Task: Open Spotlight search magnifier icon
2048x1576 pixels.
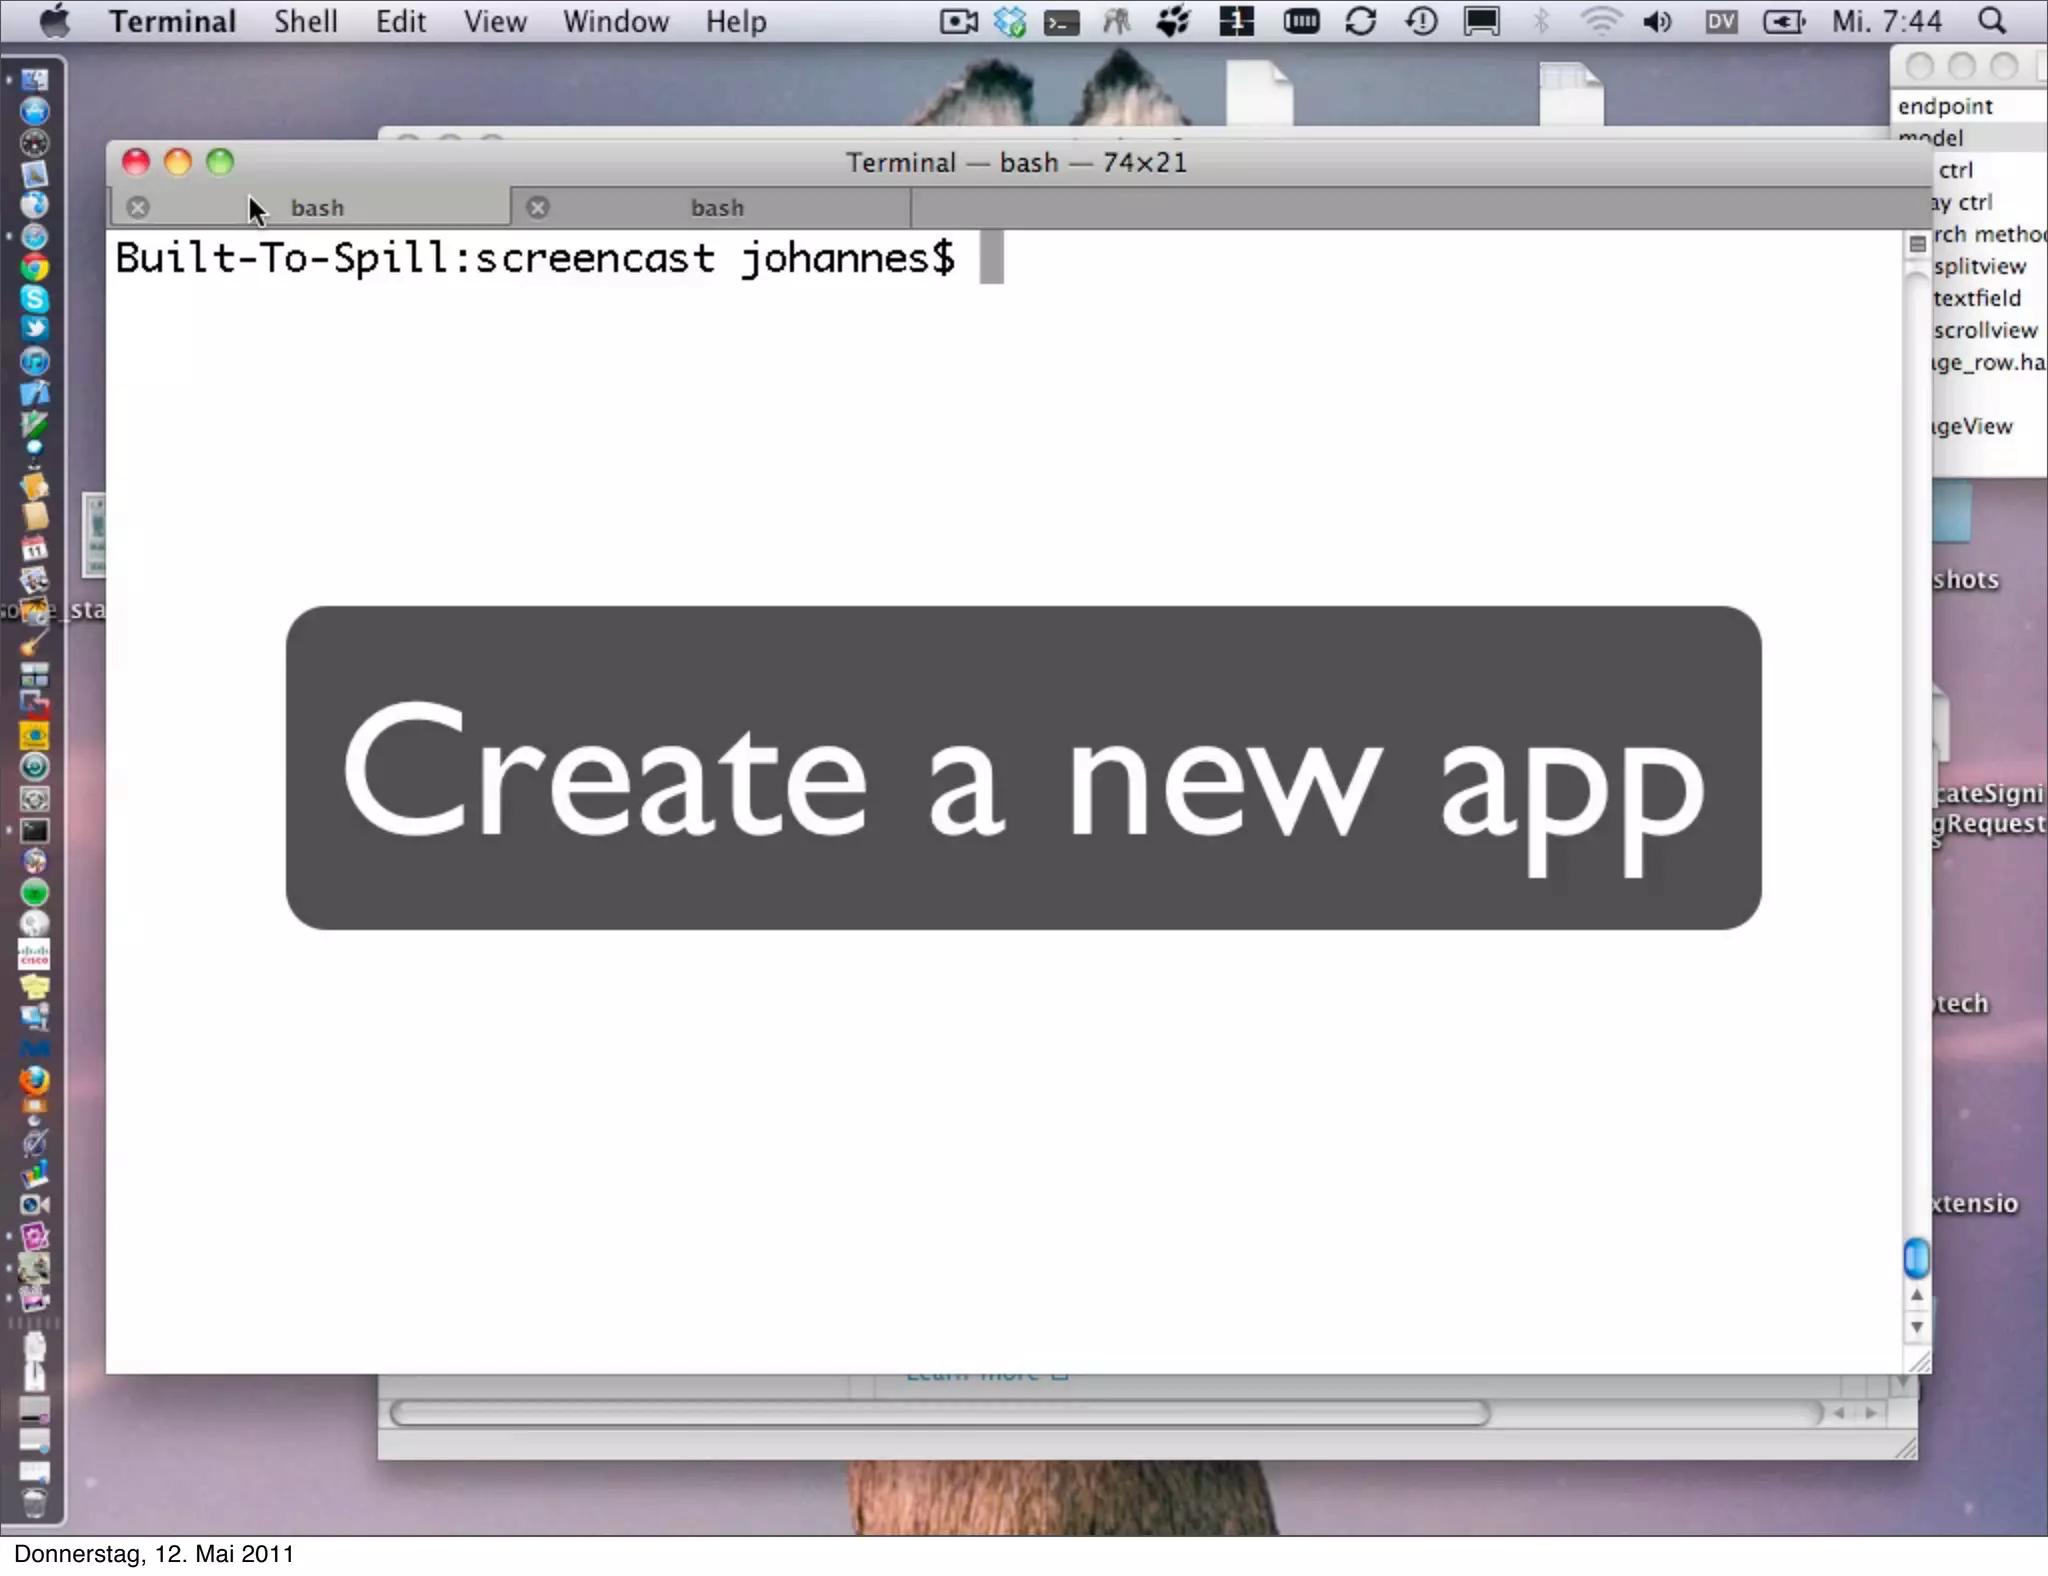Action: click(1993, 21)
